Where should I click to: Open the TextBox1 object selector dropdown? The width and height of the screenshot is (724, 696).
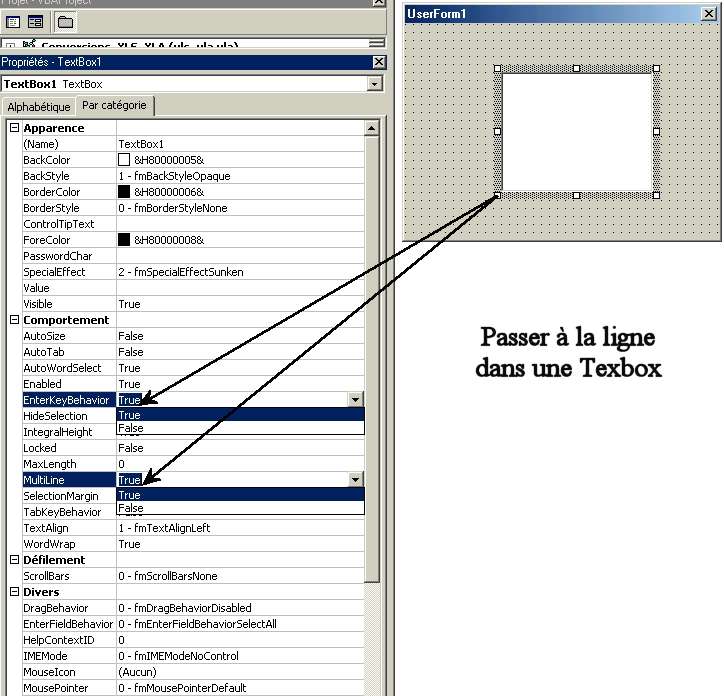(x=374, y=84)
